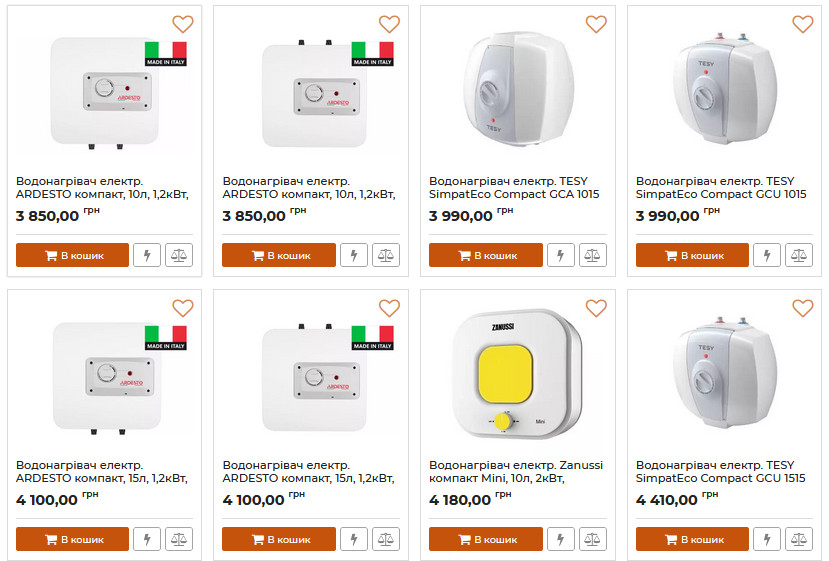
Task: Toggle wishlist heart for TESY GCU 1515
Action: [802, 308]
